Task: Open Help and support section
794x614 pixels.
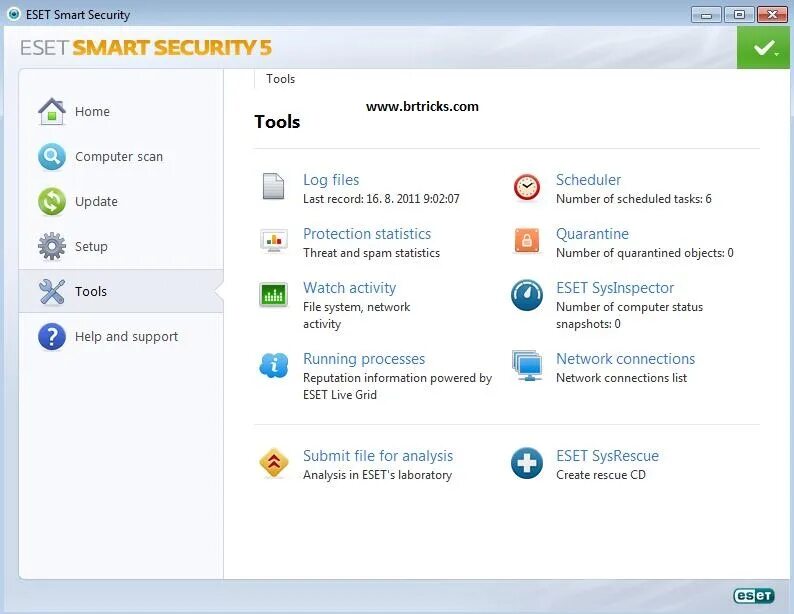Action: click(x=127, y=337)
